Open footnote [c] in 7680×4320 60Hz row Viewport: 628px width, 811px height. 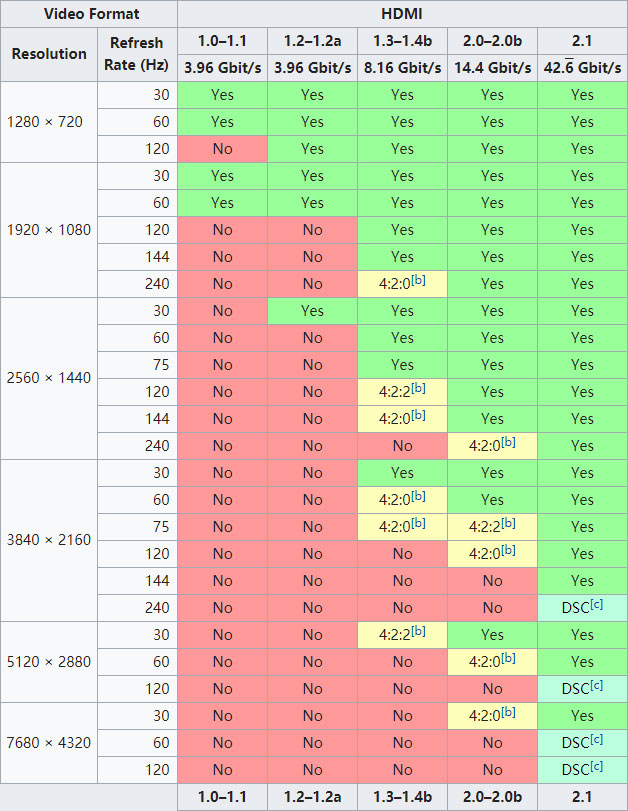click(596, 739)
